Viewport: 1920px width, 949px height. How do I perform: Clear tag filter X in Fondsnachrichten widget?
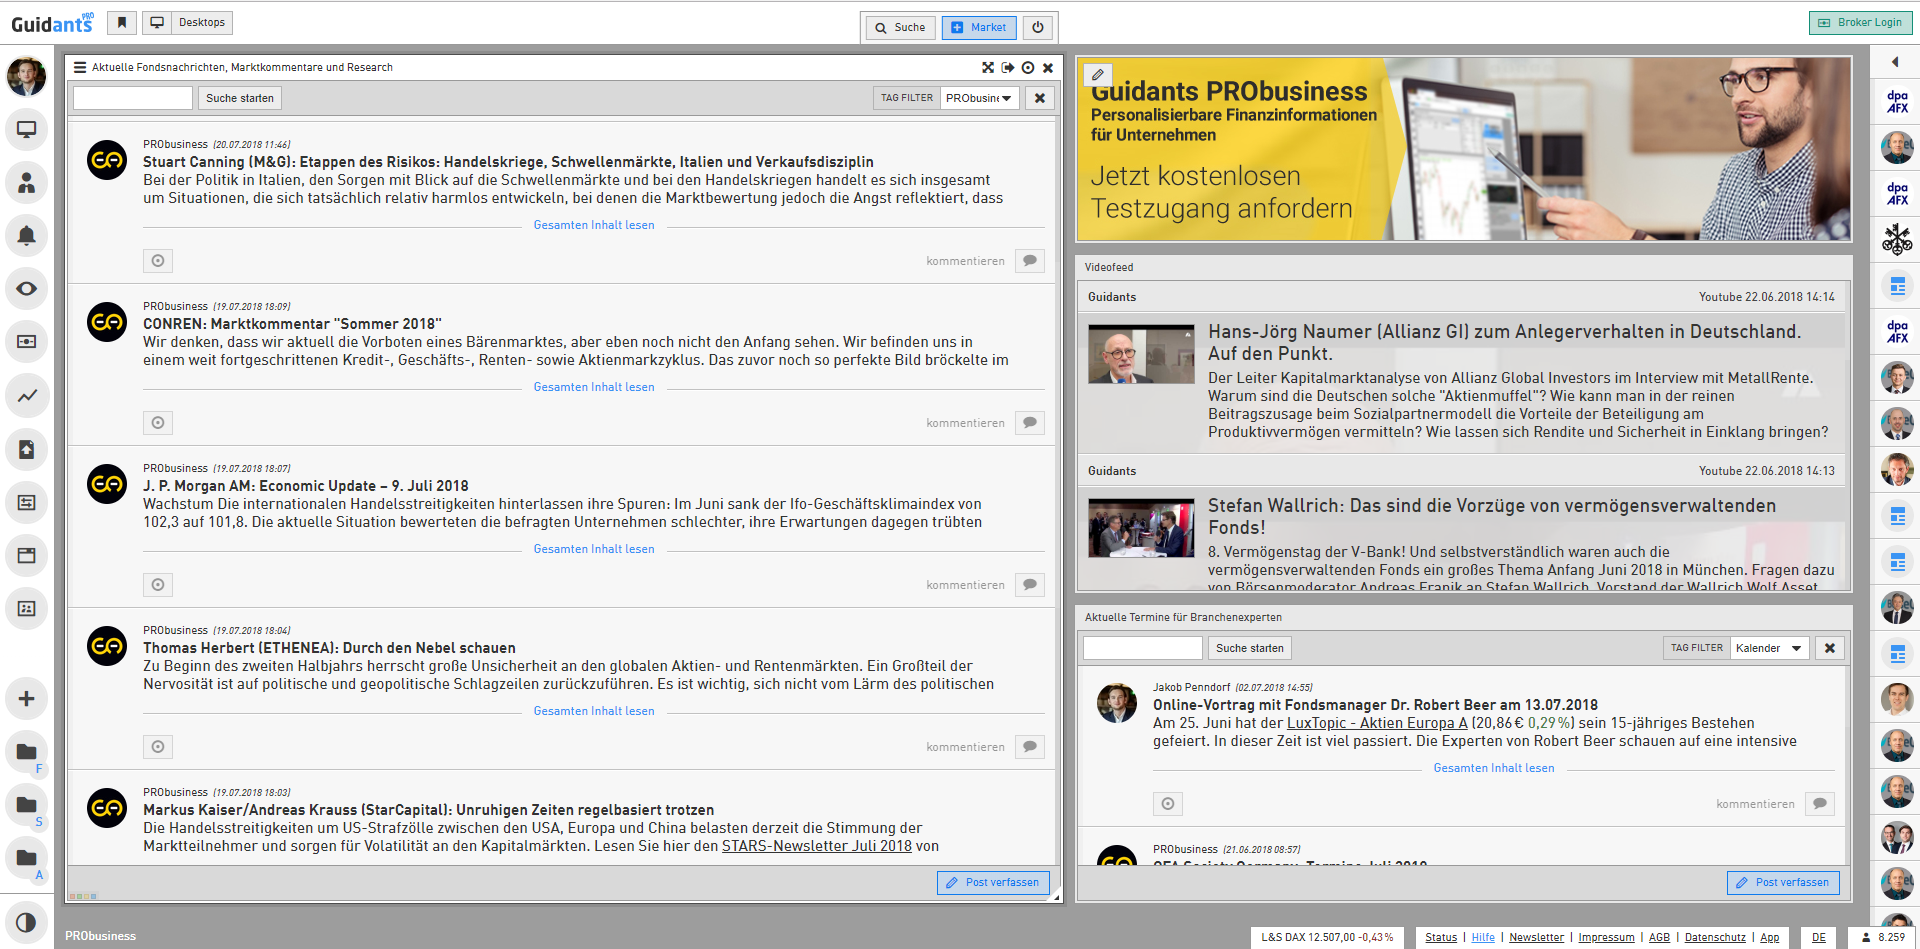coord(1040,98)
